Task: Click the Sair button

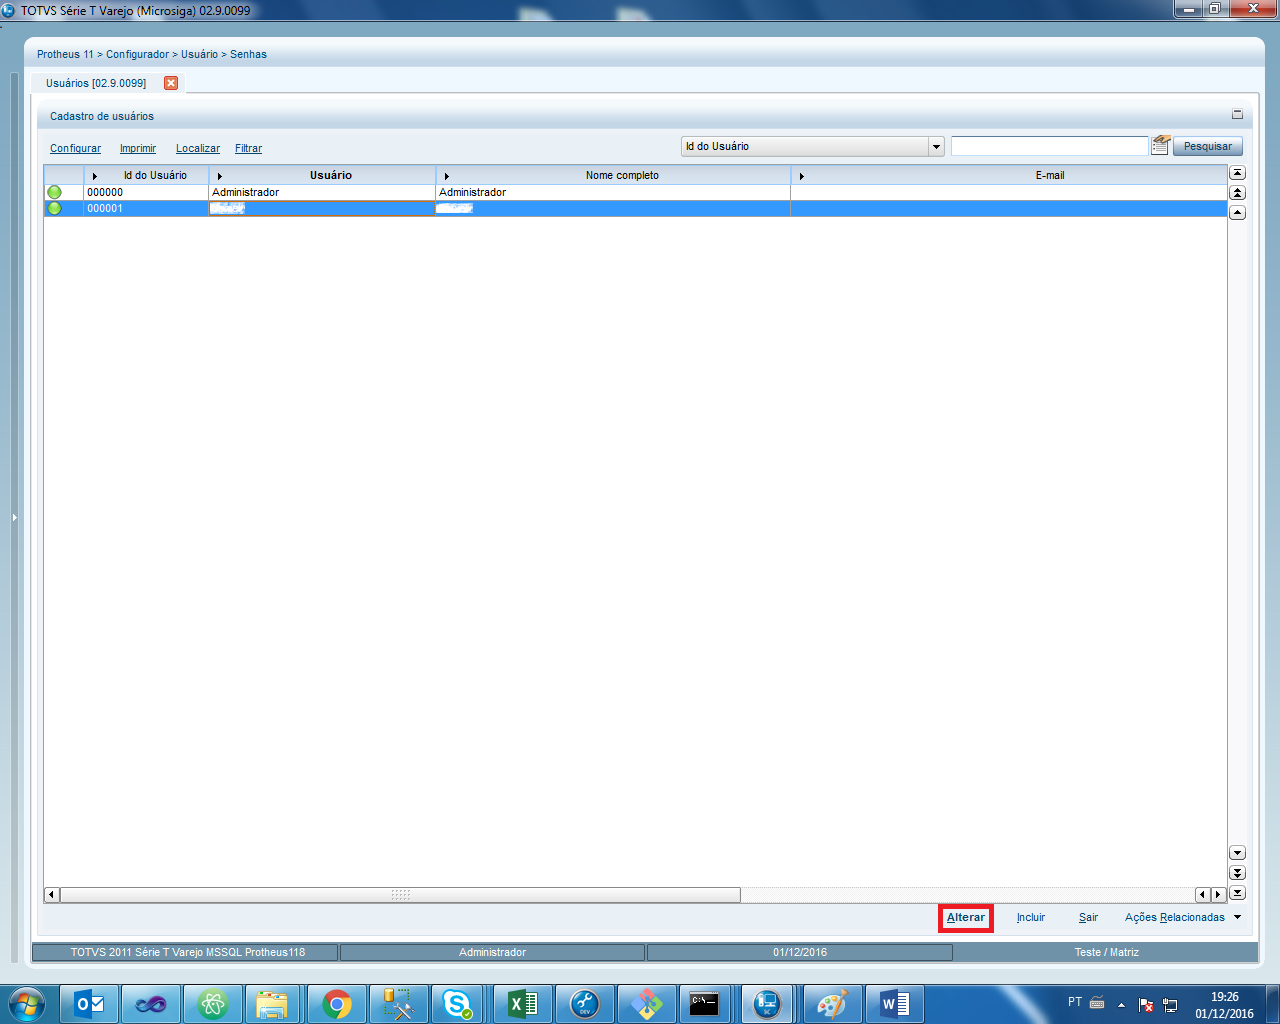Action: 1088,917
